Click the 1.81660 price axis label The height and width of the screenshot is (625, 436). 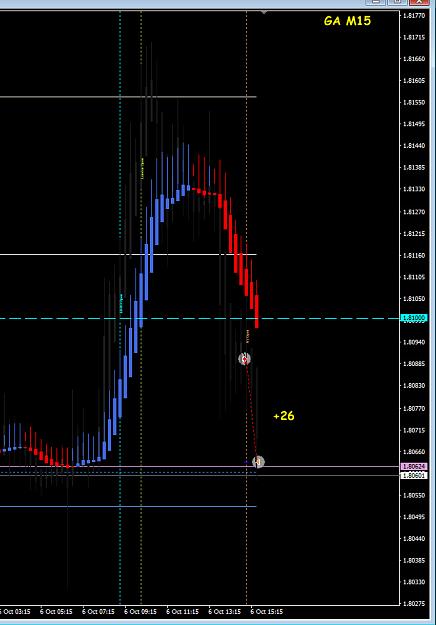click(414, 59)
